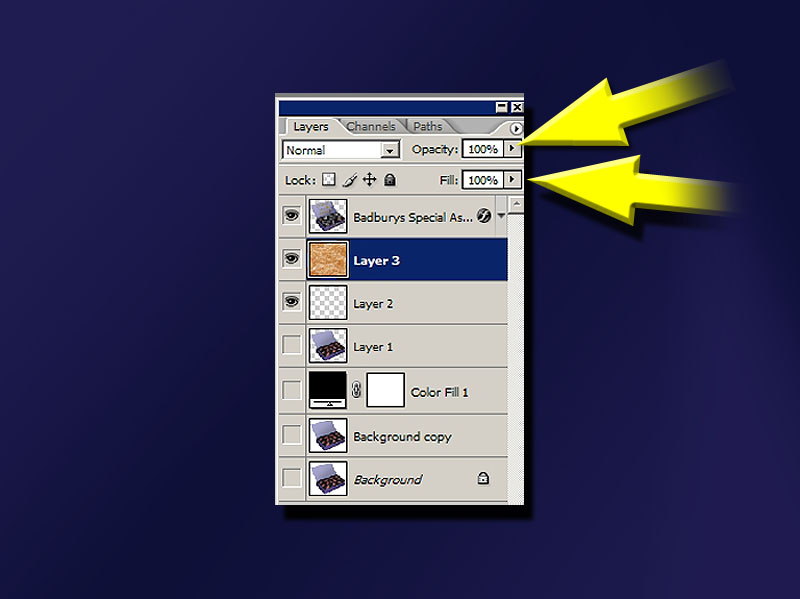The image size is (800, 599).
Task: Click the lock all padlock icon
Action: 390,180
